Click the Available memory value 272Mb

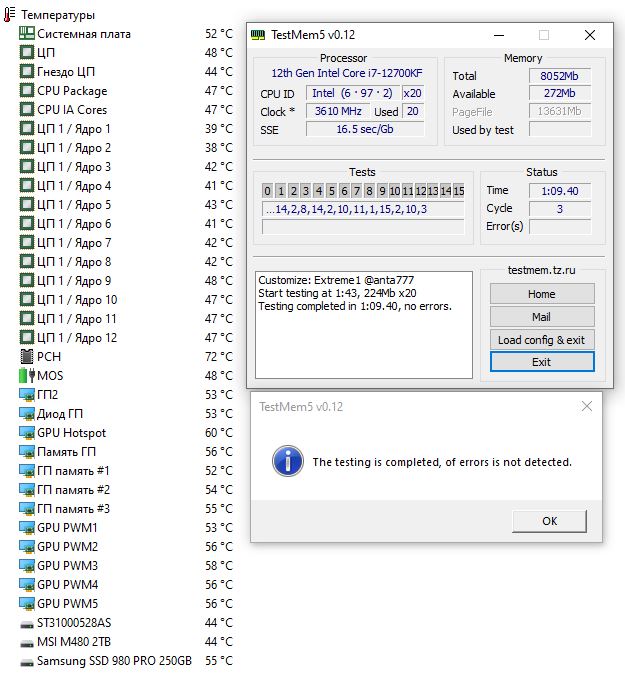[x=559, y=93]
